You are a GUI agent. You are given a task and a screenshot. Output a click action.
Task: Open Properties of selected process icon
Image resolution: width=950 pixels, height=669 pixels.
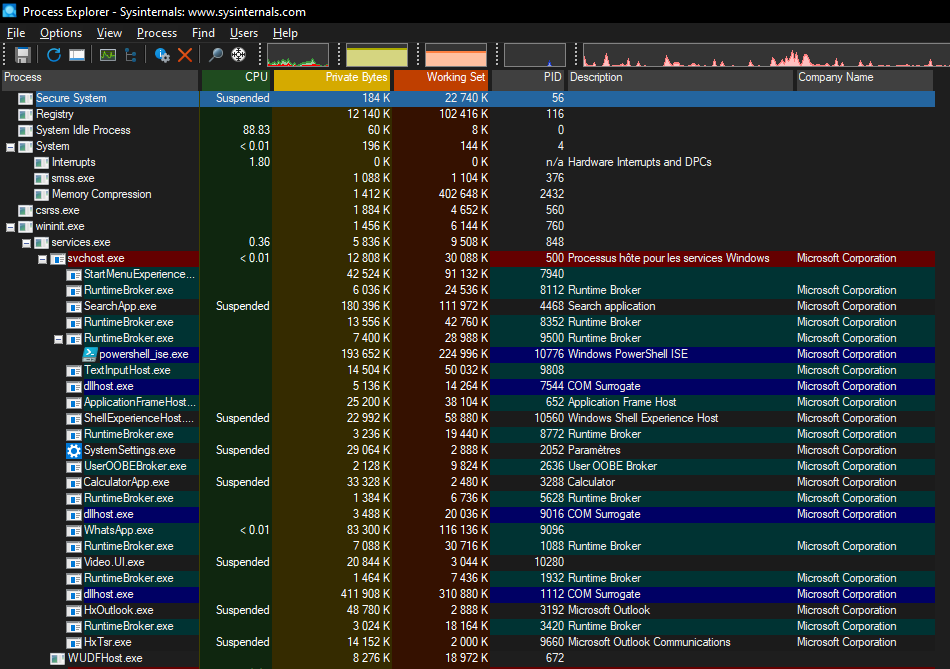point(162,55)
